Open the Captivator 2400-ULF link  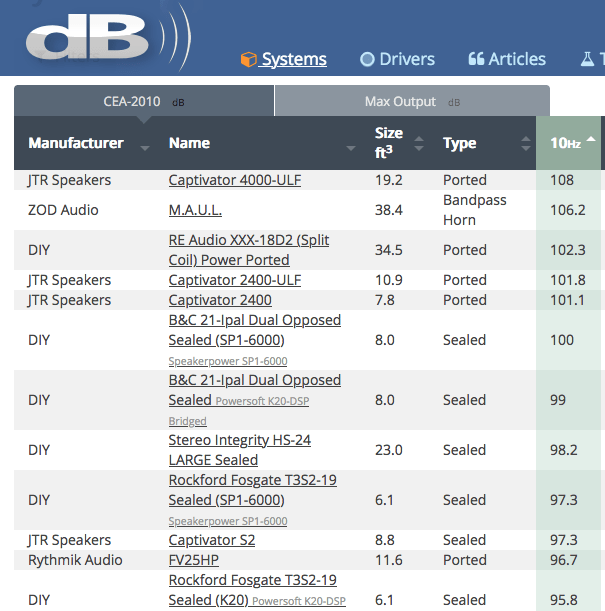tap(235, 280)
